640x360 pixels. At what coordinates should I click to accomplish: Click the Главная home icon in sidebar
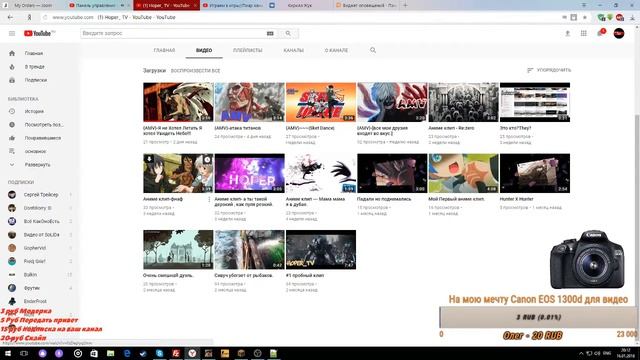pos(12,53)
